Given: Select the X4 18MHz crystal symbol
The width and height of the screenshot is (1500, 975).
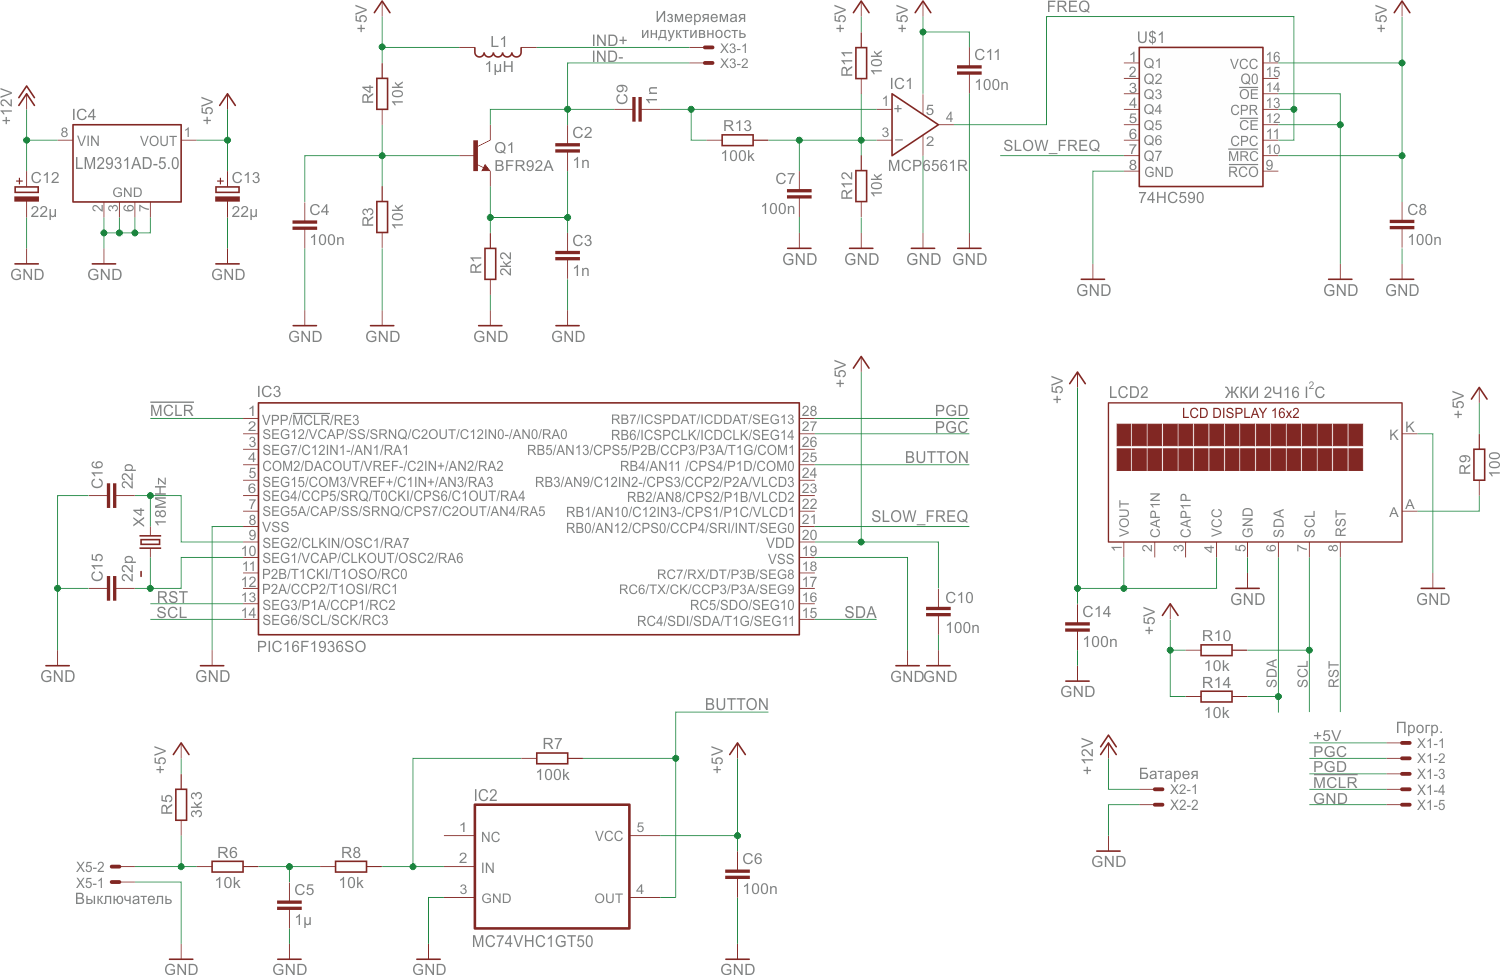Looking at the screenshot, I should point(149,542).
